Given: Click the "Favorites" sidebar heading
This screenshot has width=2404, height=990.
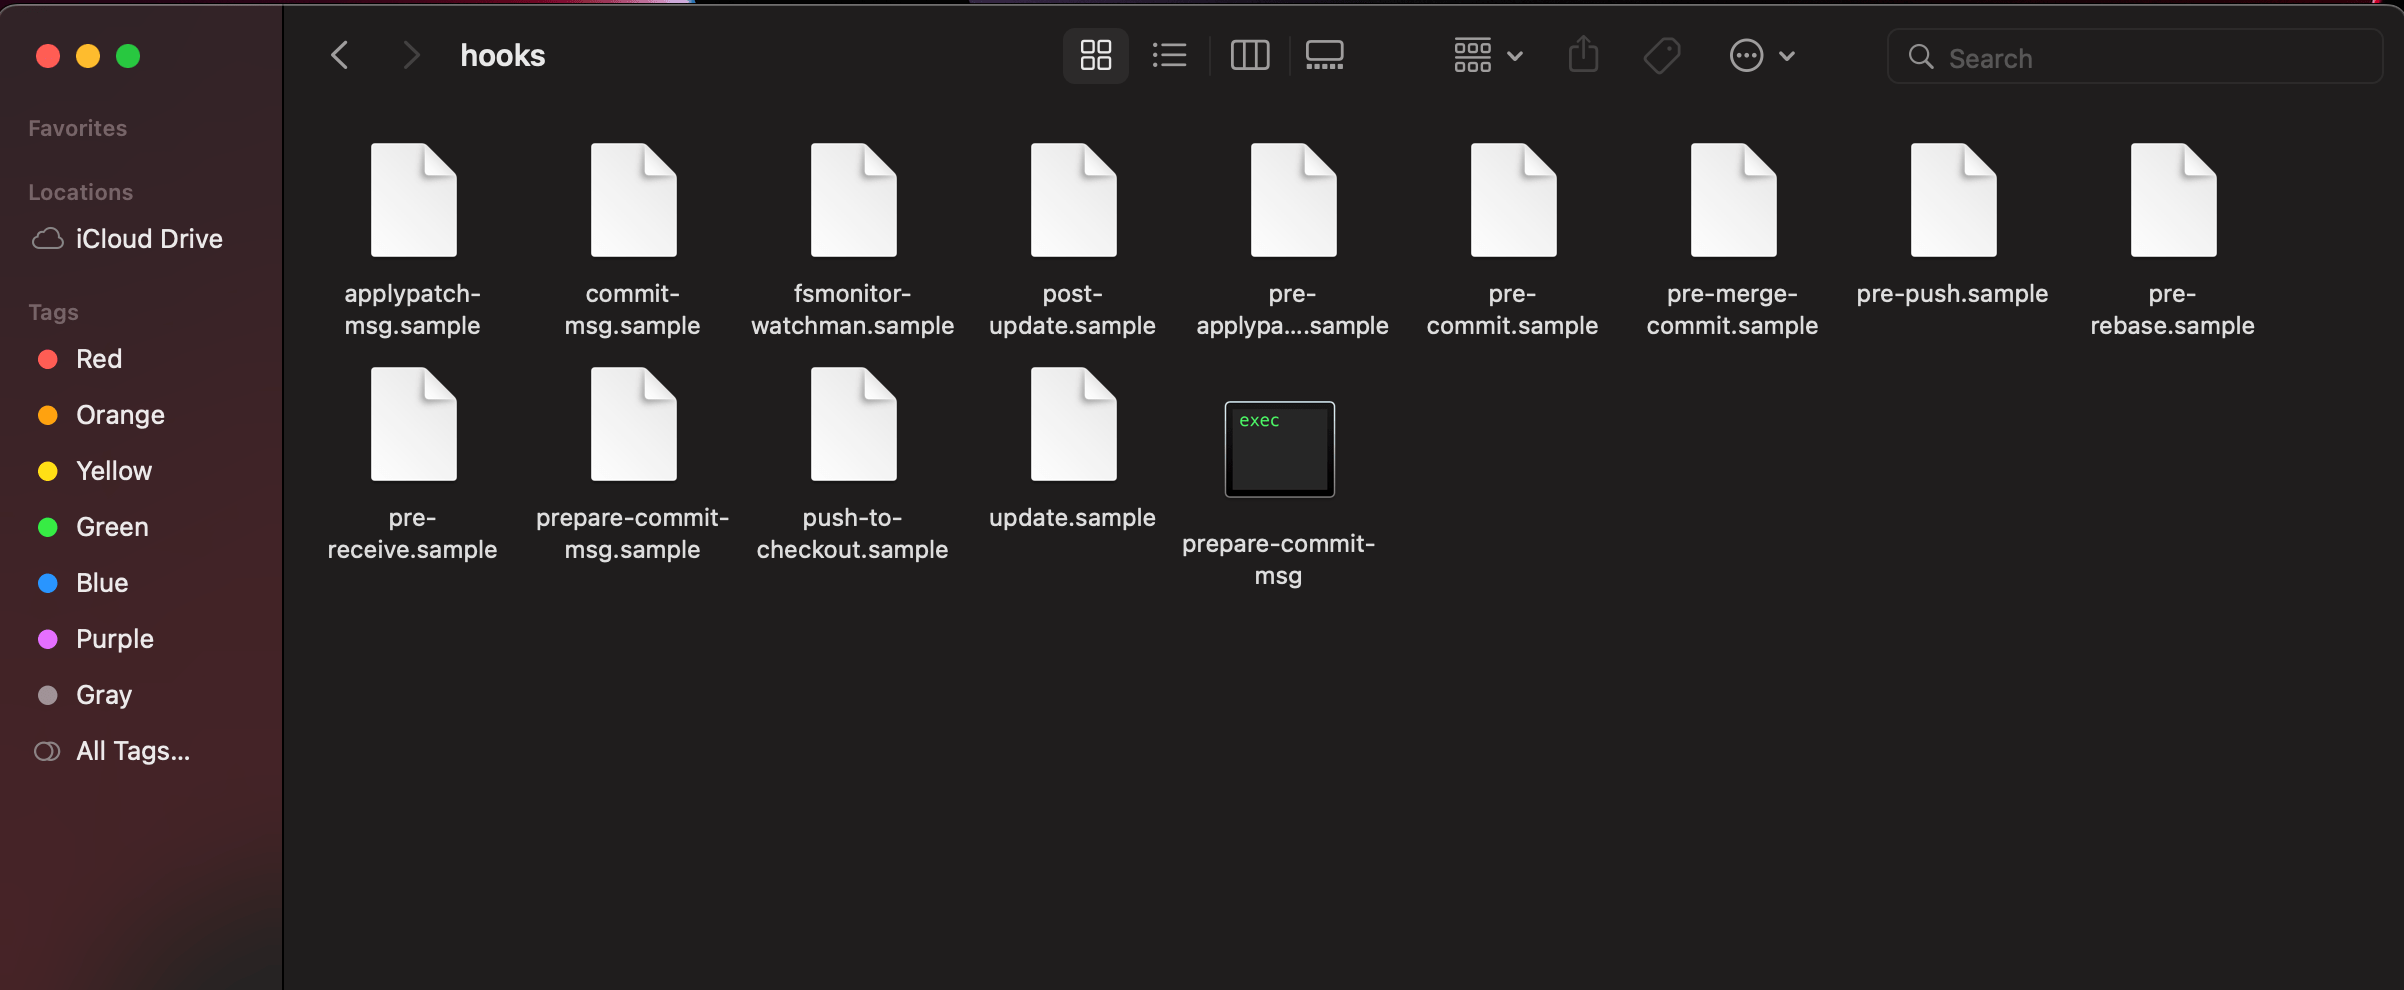Looking at the screenshot, I should [78, 128].
